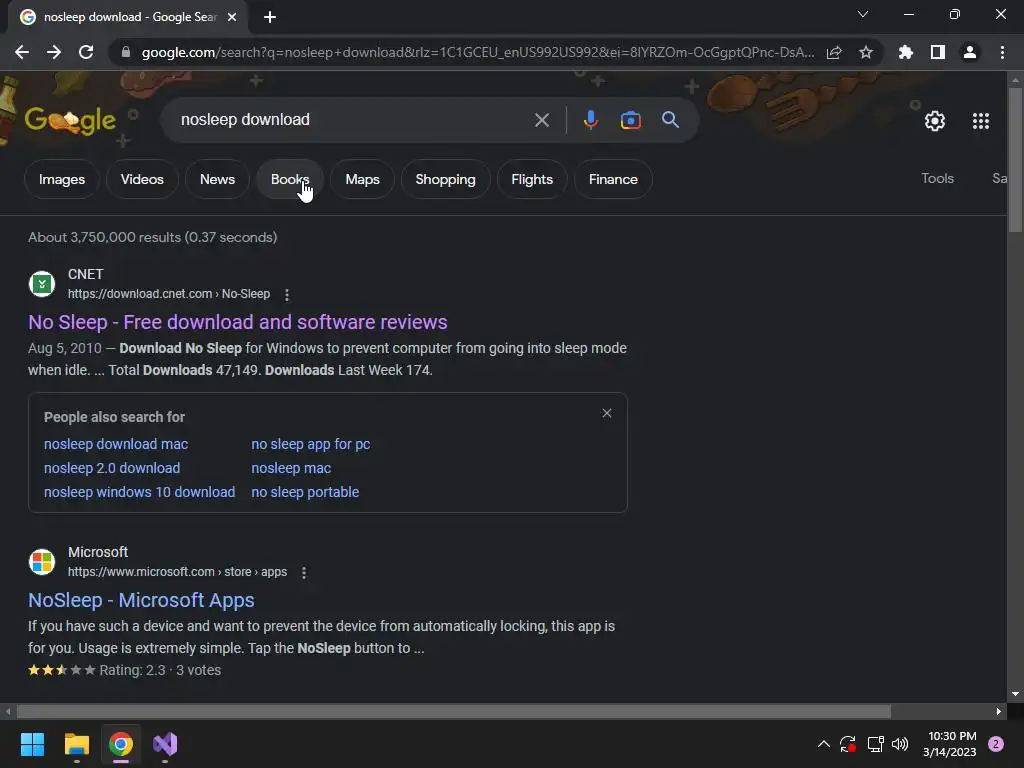Switch to Shopping results
This screenshot has height=768, width=1024.
pyautogui.click(x=445, y=179)
